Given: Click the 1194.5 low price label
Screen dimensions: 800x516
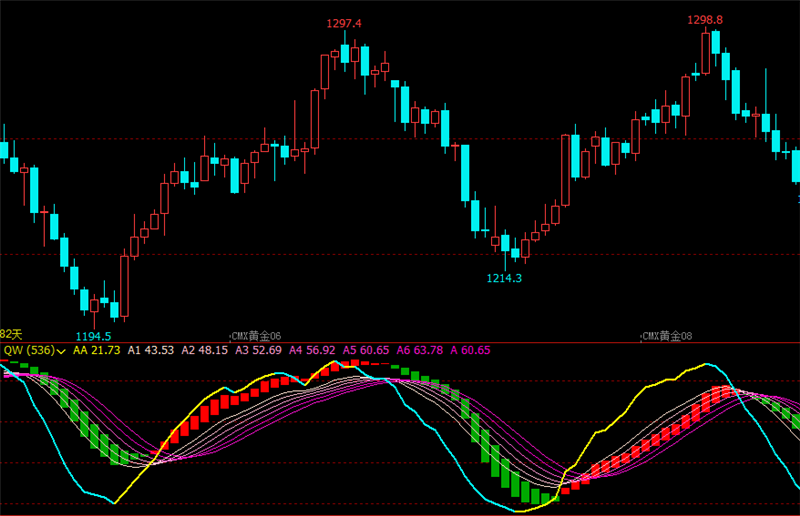Looking at the screenshot, I should (93, 336).
